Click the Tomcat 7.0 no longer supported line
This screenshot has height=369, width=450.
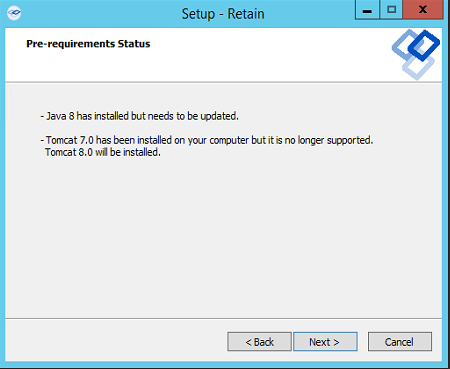pos(207,140)
